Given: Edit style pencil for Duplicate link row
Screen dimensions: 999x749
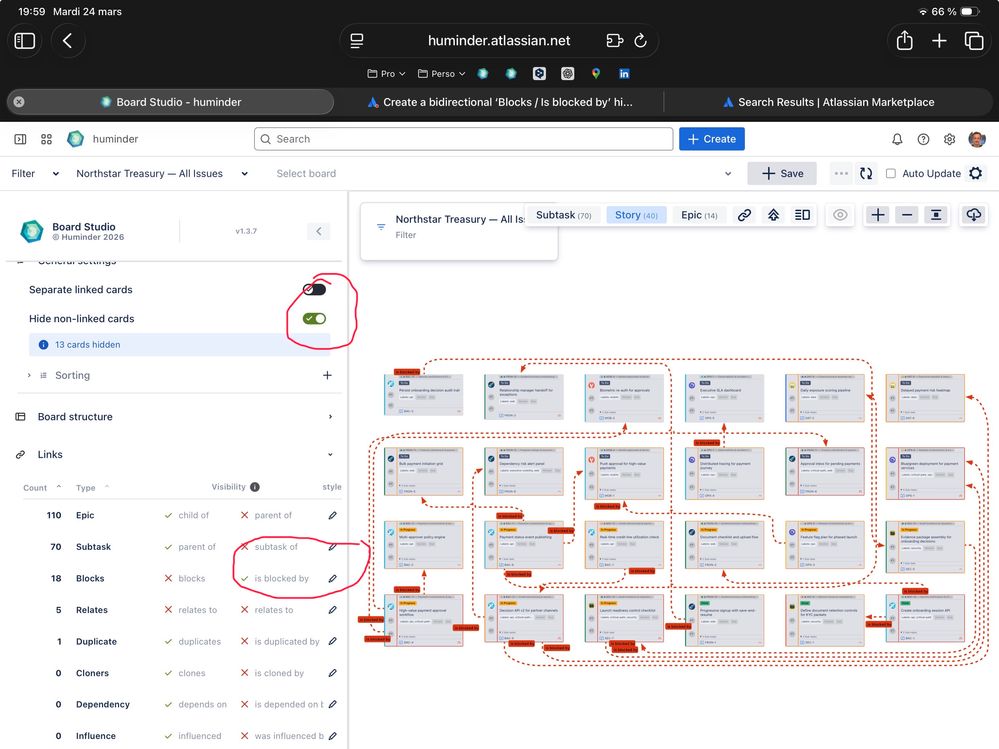Looking at the screenshot, I should click(x=333, y=641).
